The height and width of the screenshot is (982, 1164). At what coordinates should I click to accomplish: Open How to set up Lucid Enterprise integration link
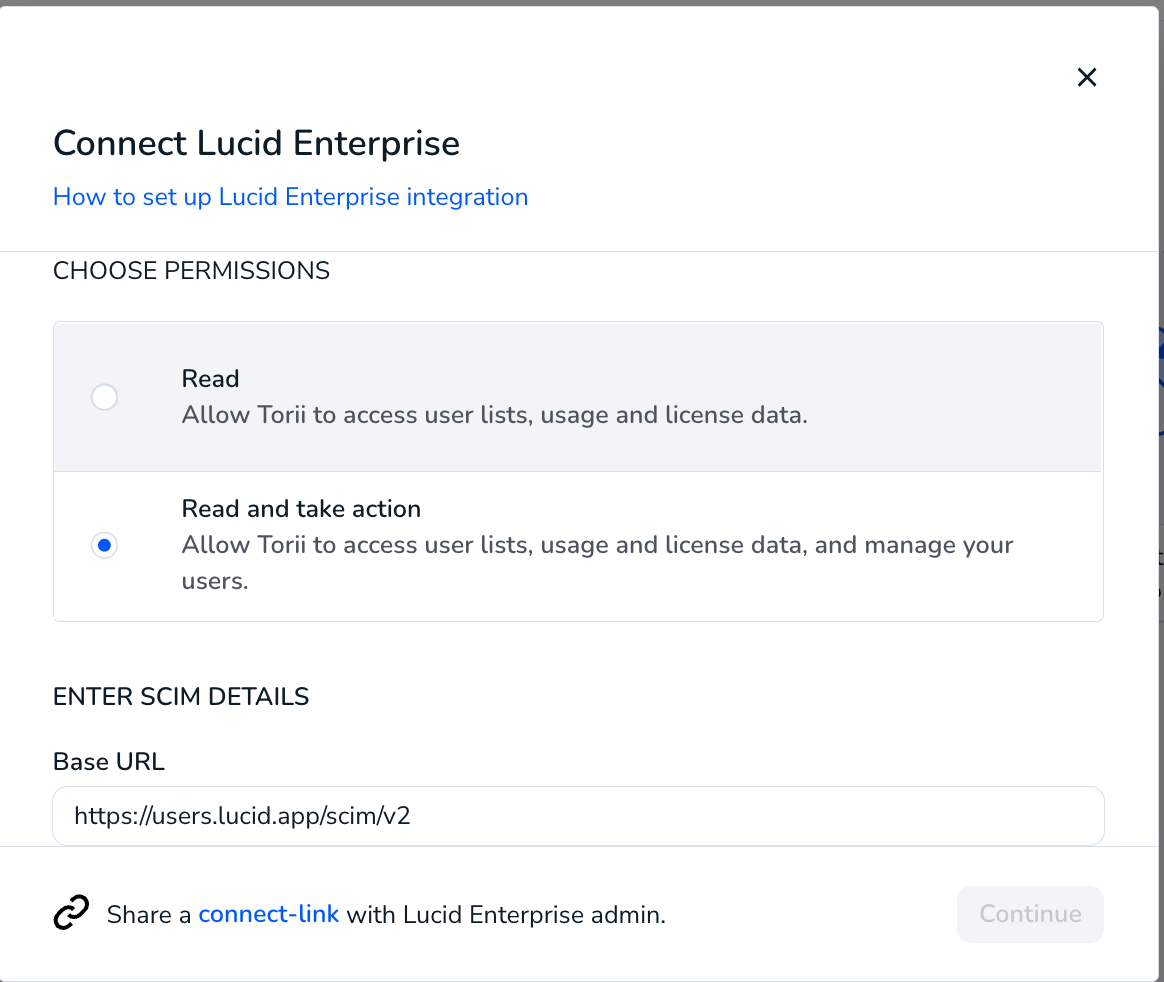click(x=290, y=197)
